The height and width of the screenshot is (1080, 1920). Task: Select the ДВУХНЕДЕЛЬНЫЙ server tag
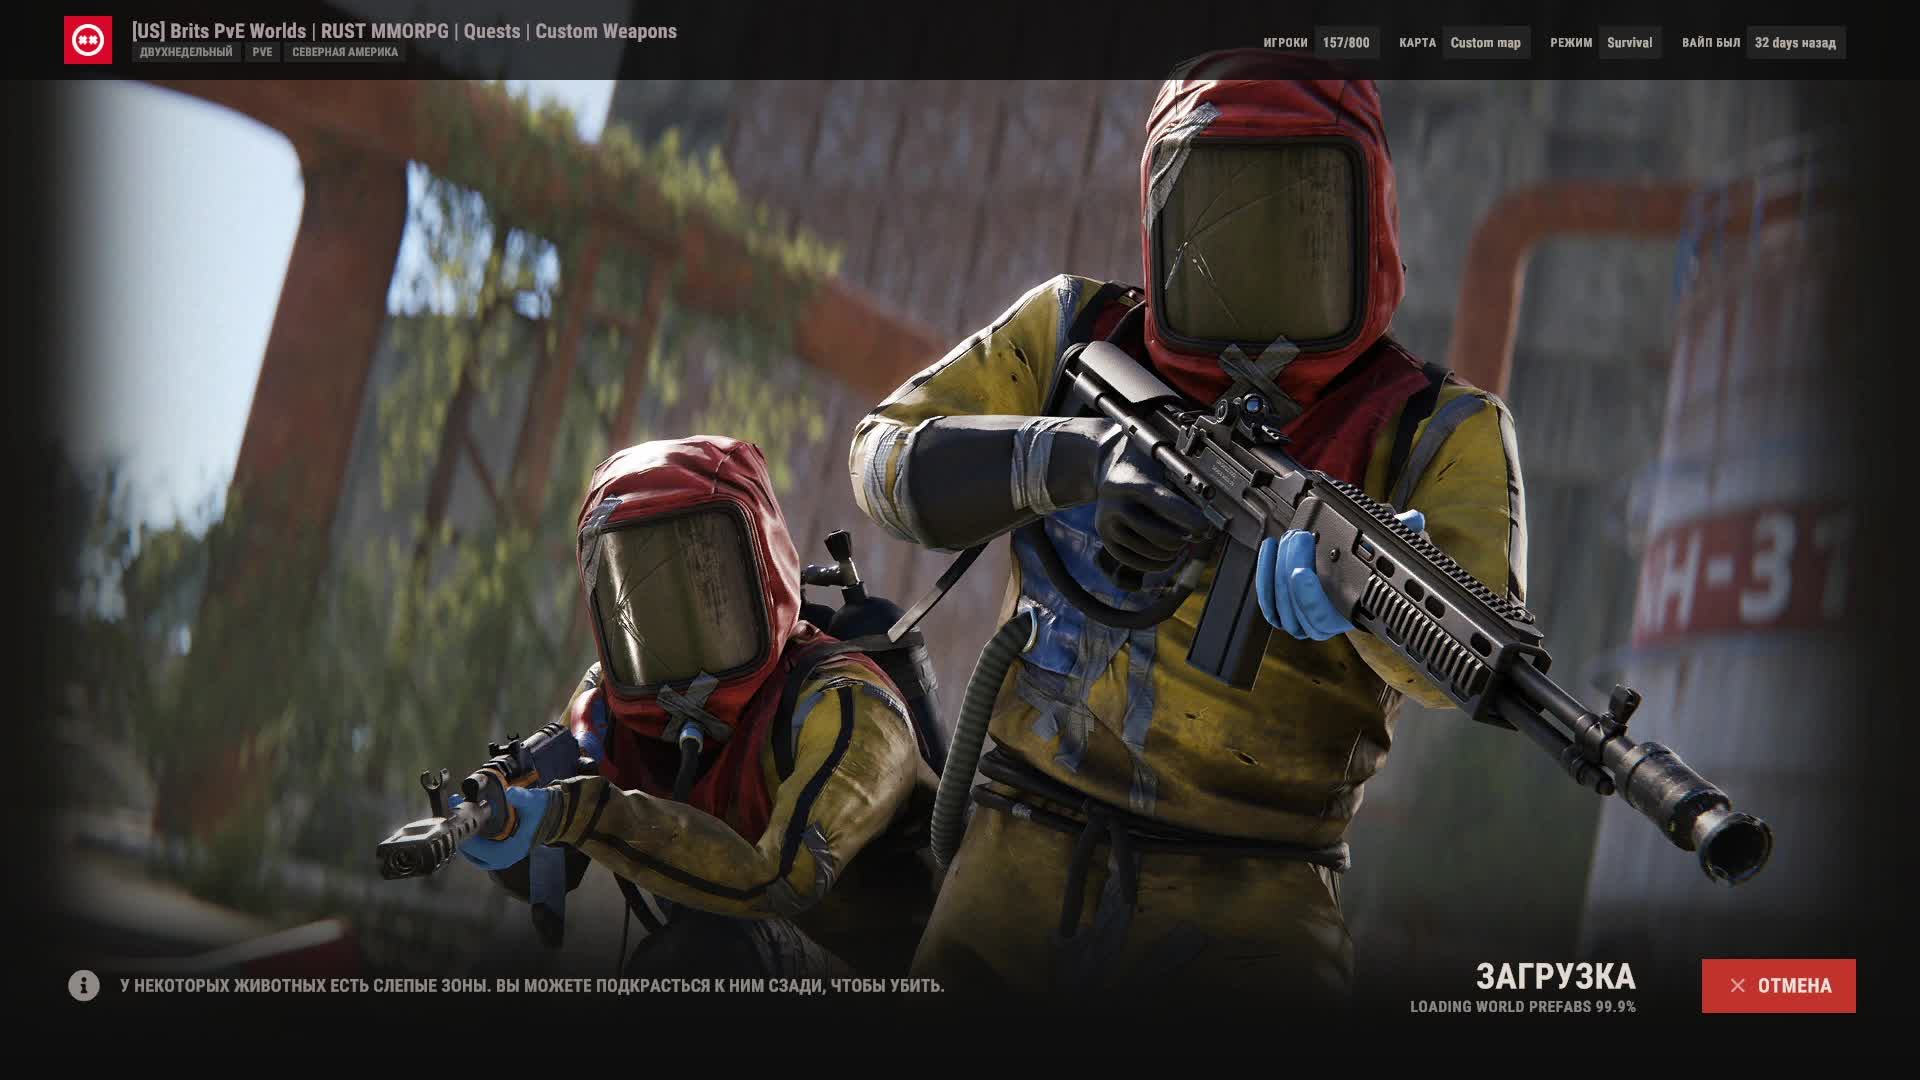[186, 52]
